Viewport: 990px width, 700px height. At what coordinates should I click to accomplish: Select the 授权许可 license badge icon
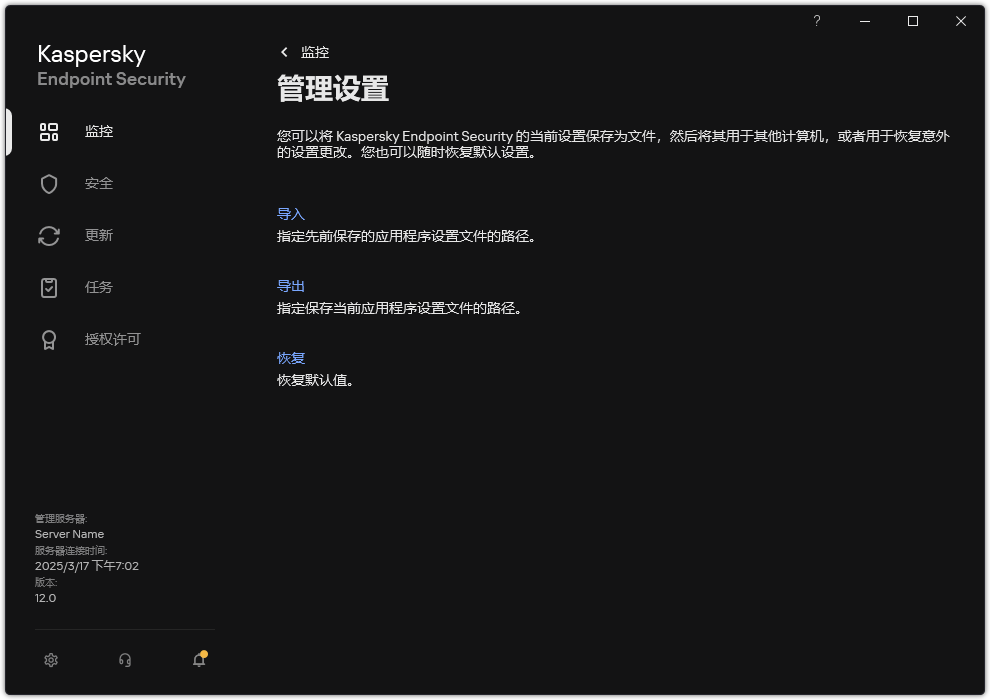coord(49,339)
